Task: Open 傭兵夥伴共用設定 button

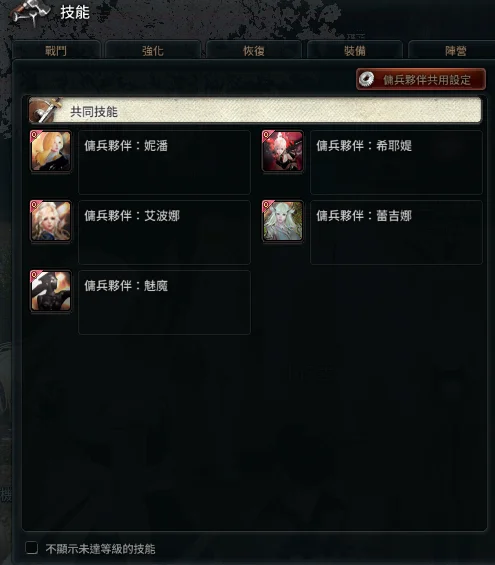Action: (421, 79)
